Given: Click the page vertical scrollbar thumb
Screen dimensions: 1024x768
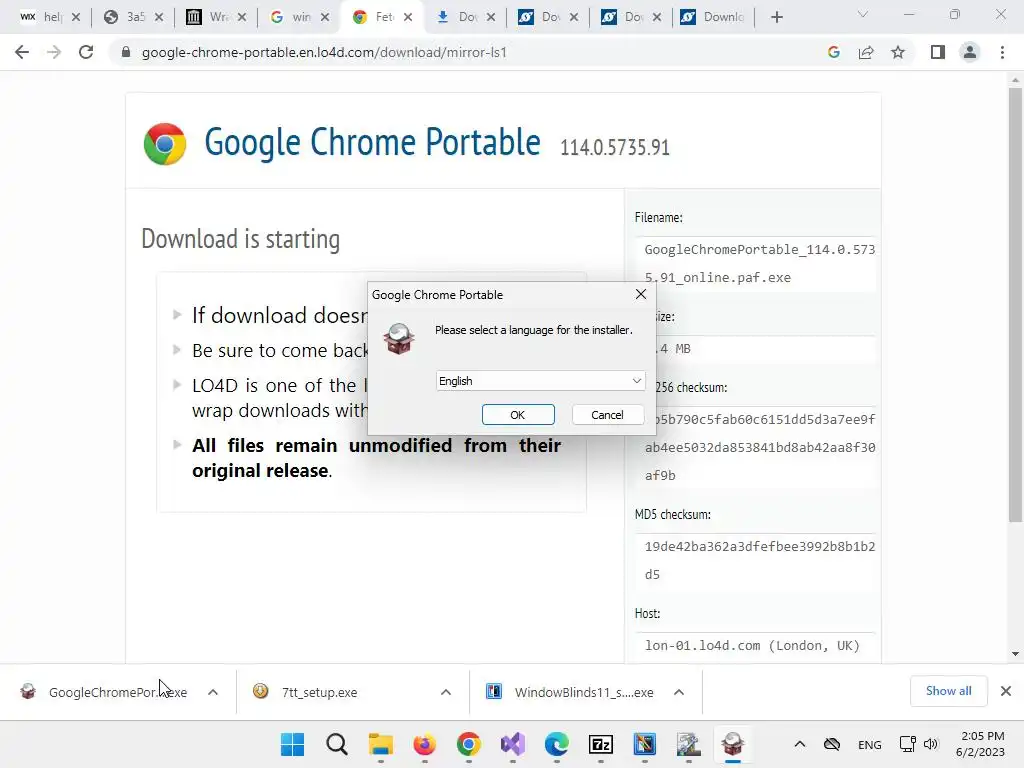Looking at the screenshot, I should point(1015,304).
